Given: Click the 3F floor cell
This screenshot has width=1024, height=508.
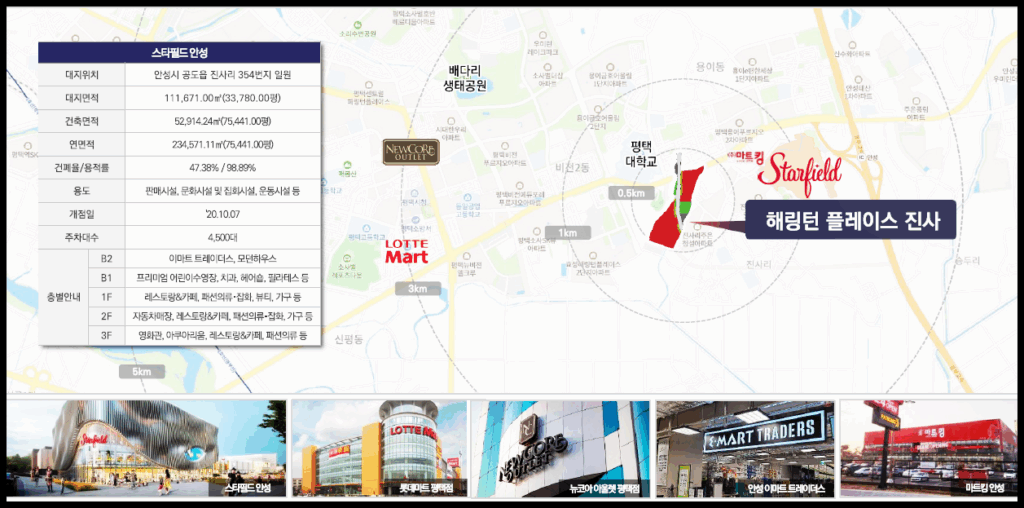Looking at the screenshot, I should point(106,336).
